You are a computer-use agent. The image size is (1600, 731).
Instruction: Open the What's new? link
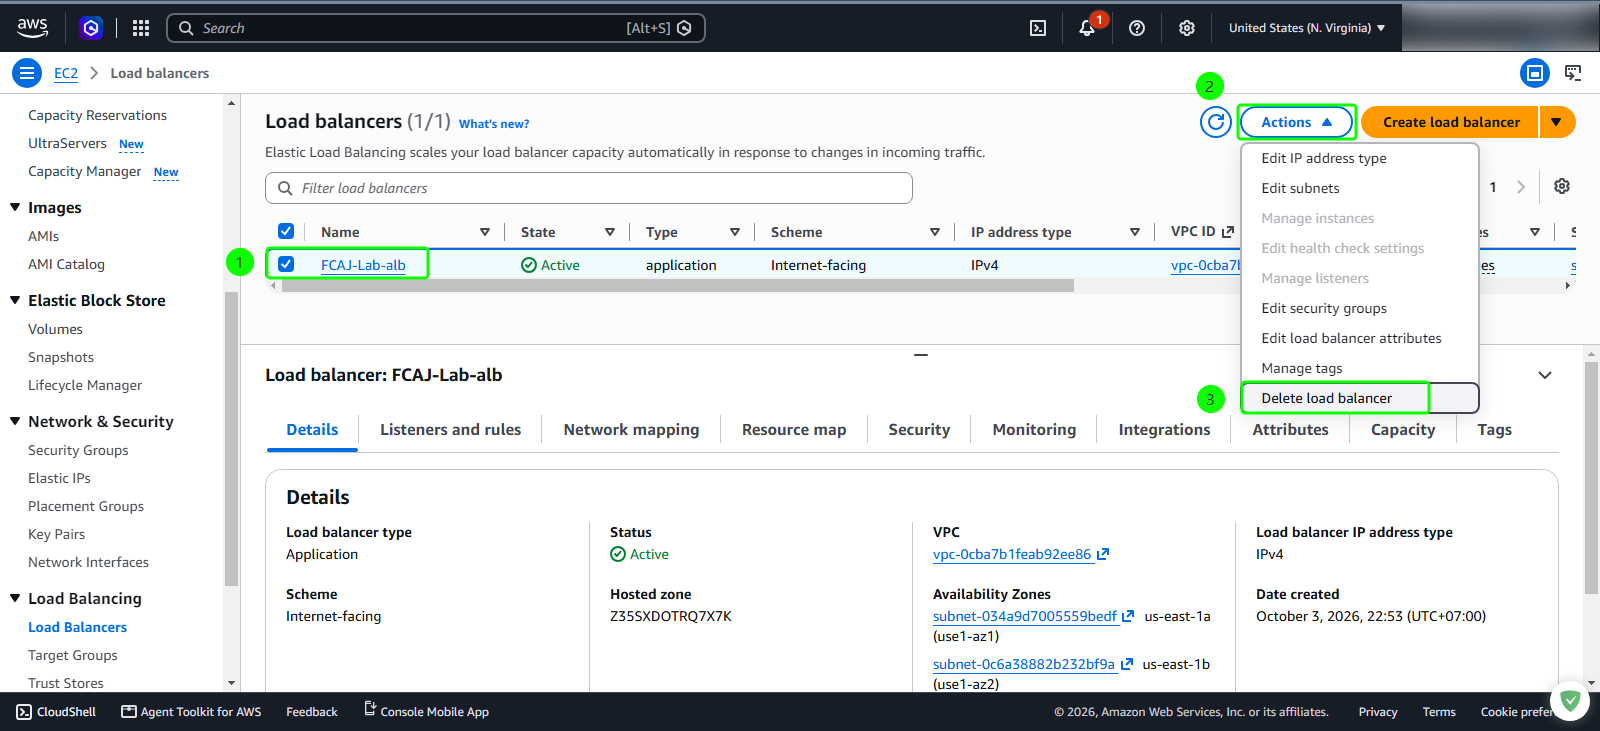pos(494,124)
